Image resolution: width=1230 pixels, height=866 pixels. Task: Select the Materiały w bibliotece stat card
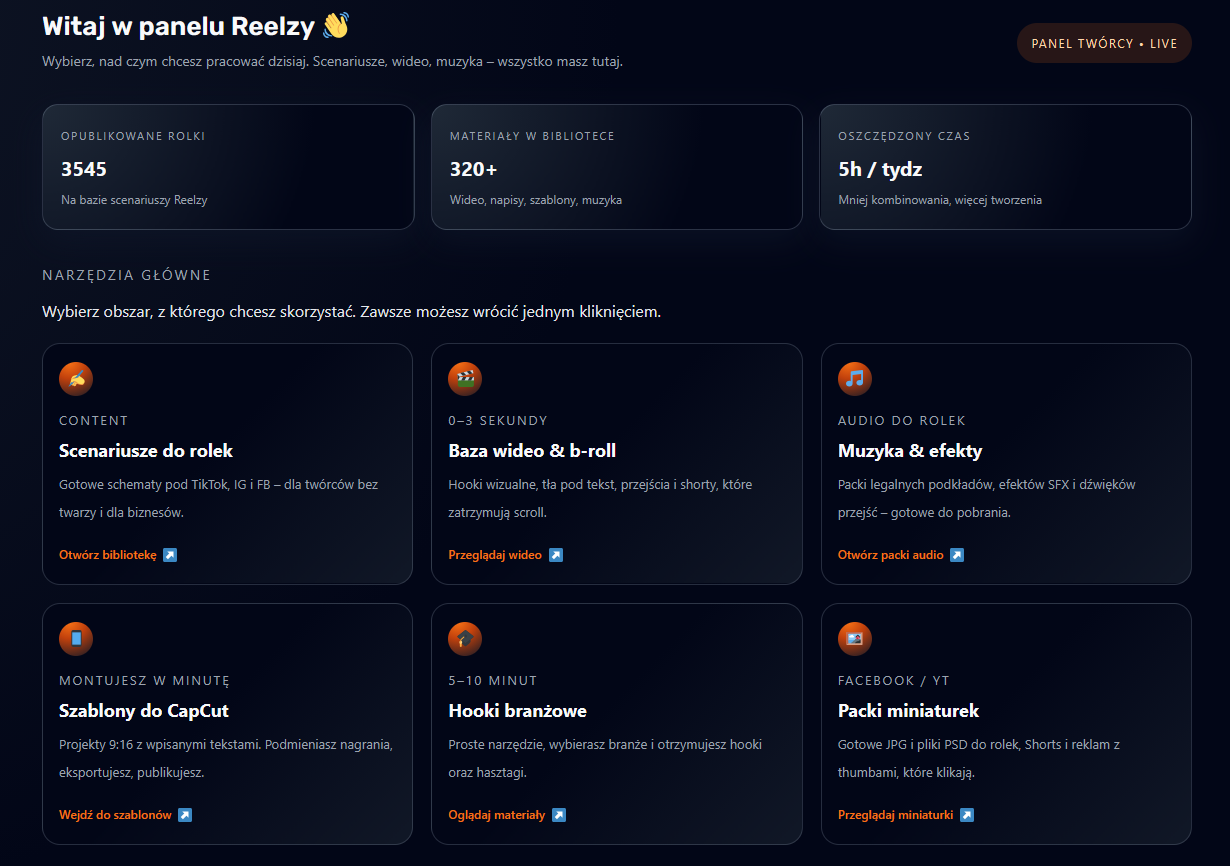(616, 167)
